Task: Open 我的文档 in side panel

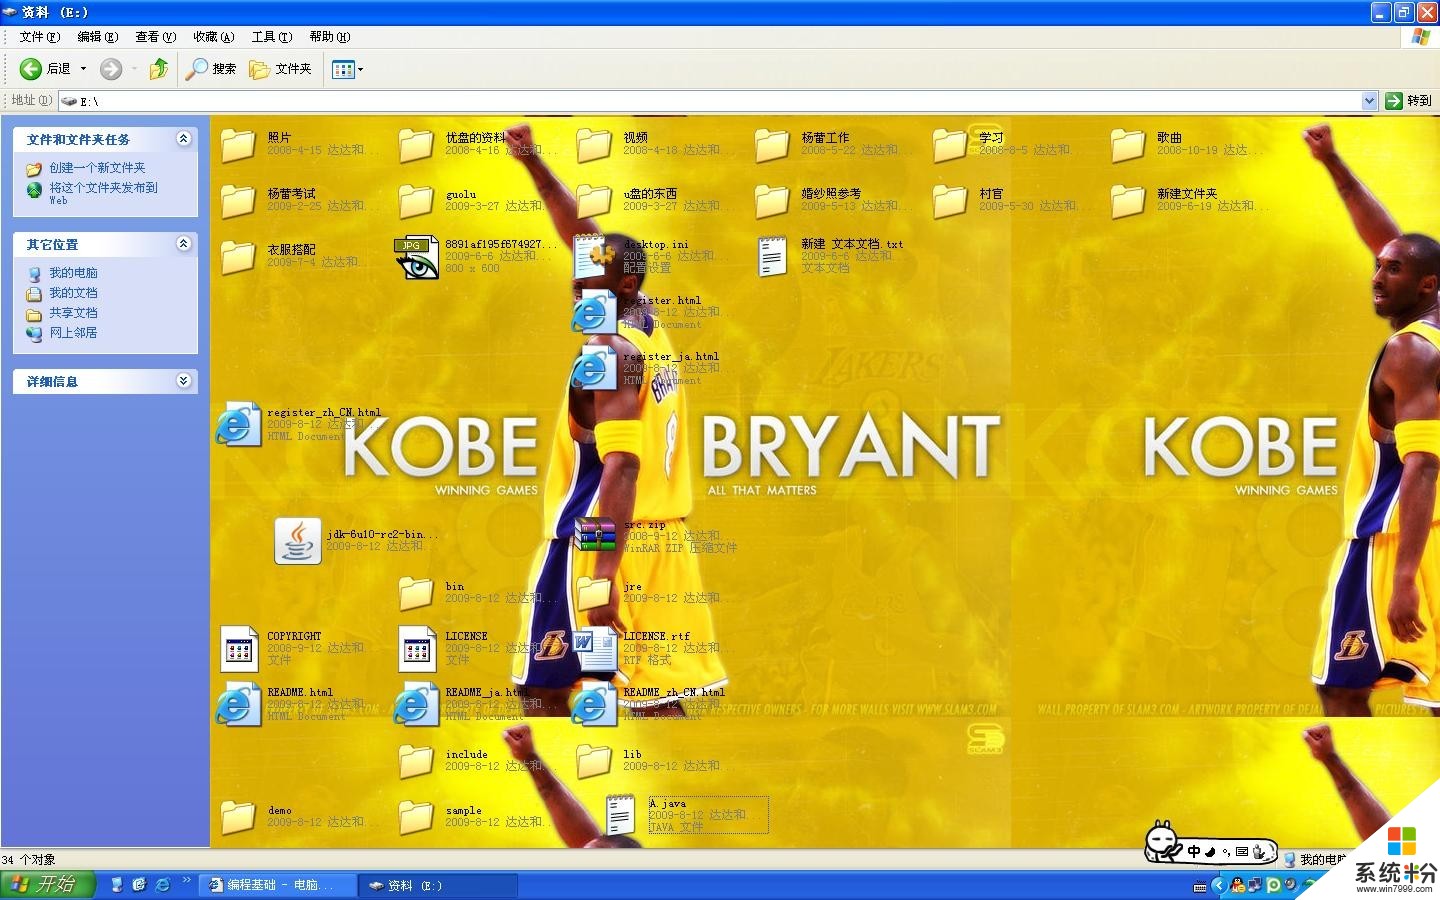Action: pyautogui.click(x=73, y=293)
